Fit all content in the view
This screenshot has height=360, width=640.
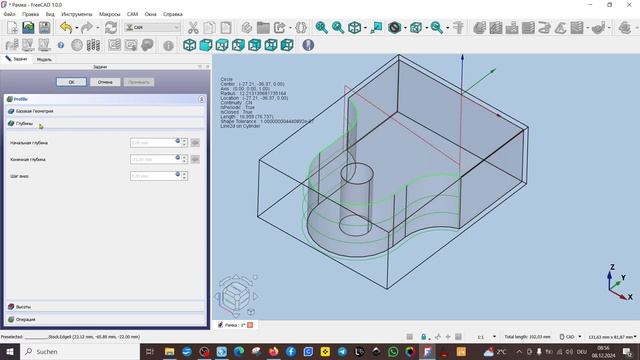click(x=321, y=27)
